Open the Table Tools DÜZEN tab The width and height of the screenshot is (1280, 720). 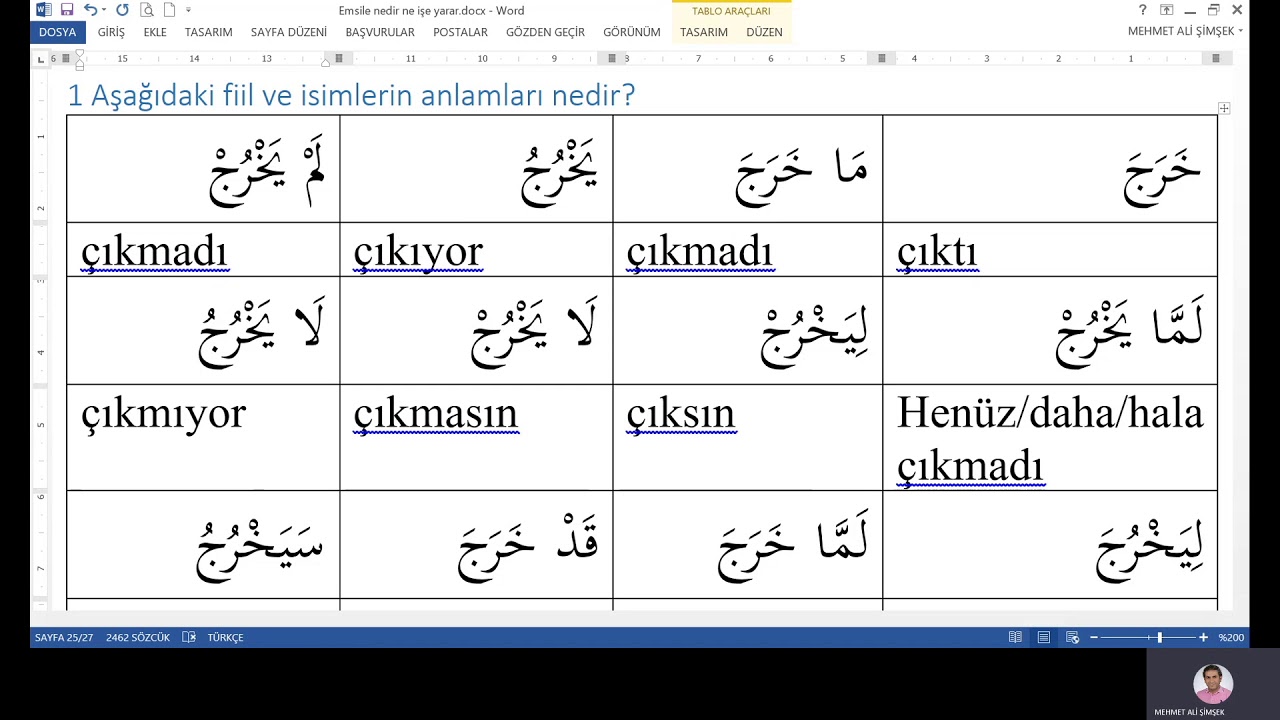[x=764, y=32]
